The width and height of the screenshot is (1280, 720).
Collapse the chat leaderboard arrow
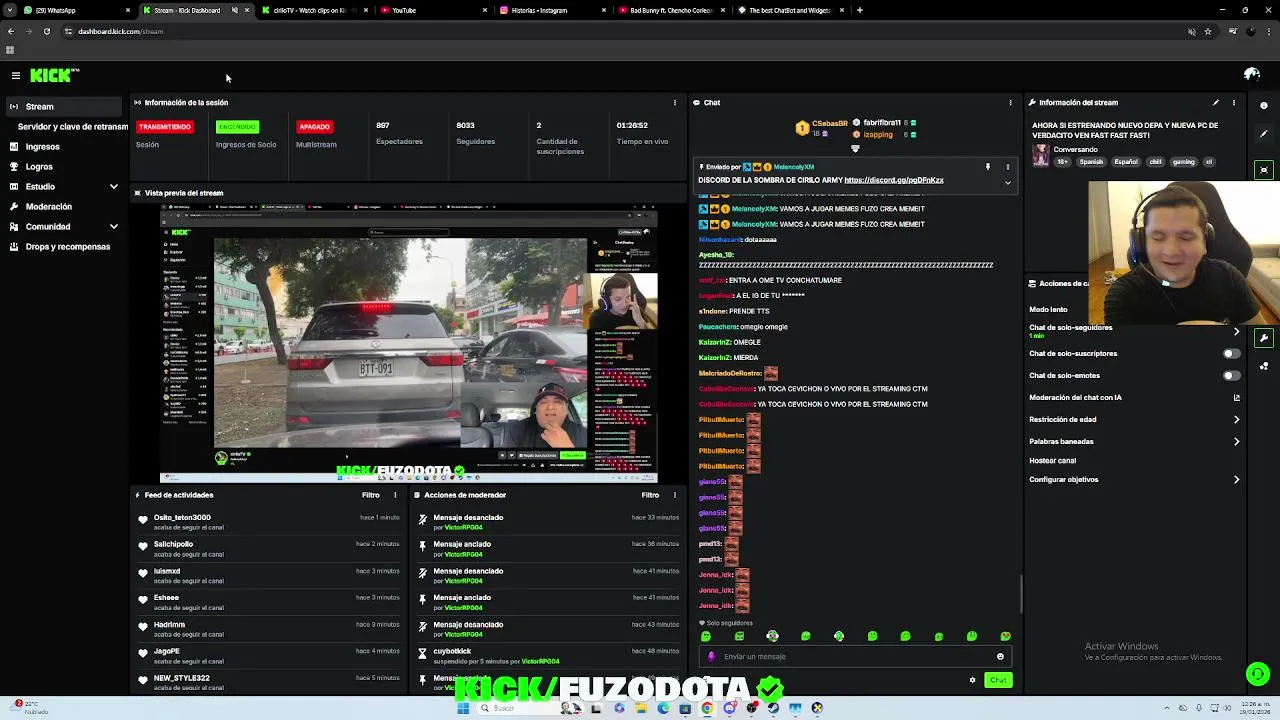855,149
